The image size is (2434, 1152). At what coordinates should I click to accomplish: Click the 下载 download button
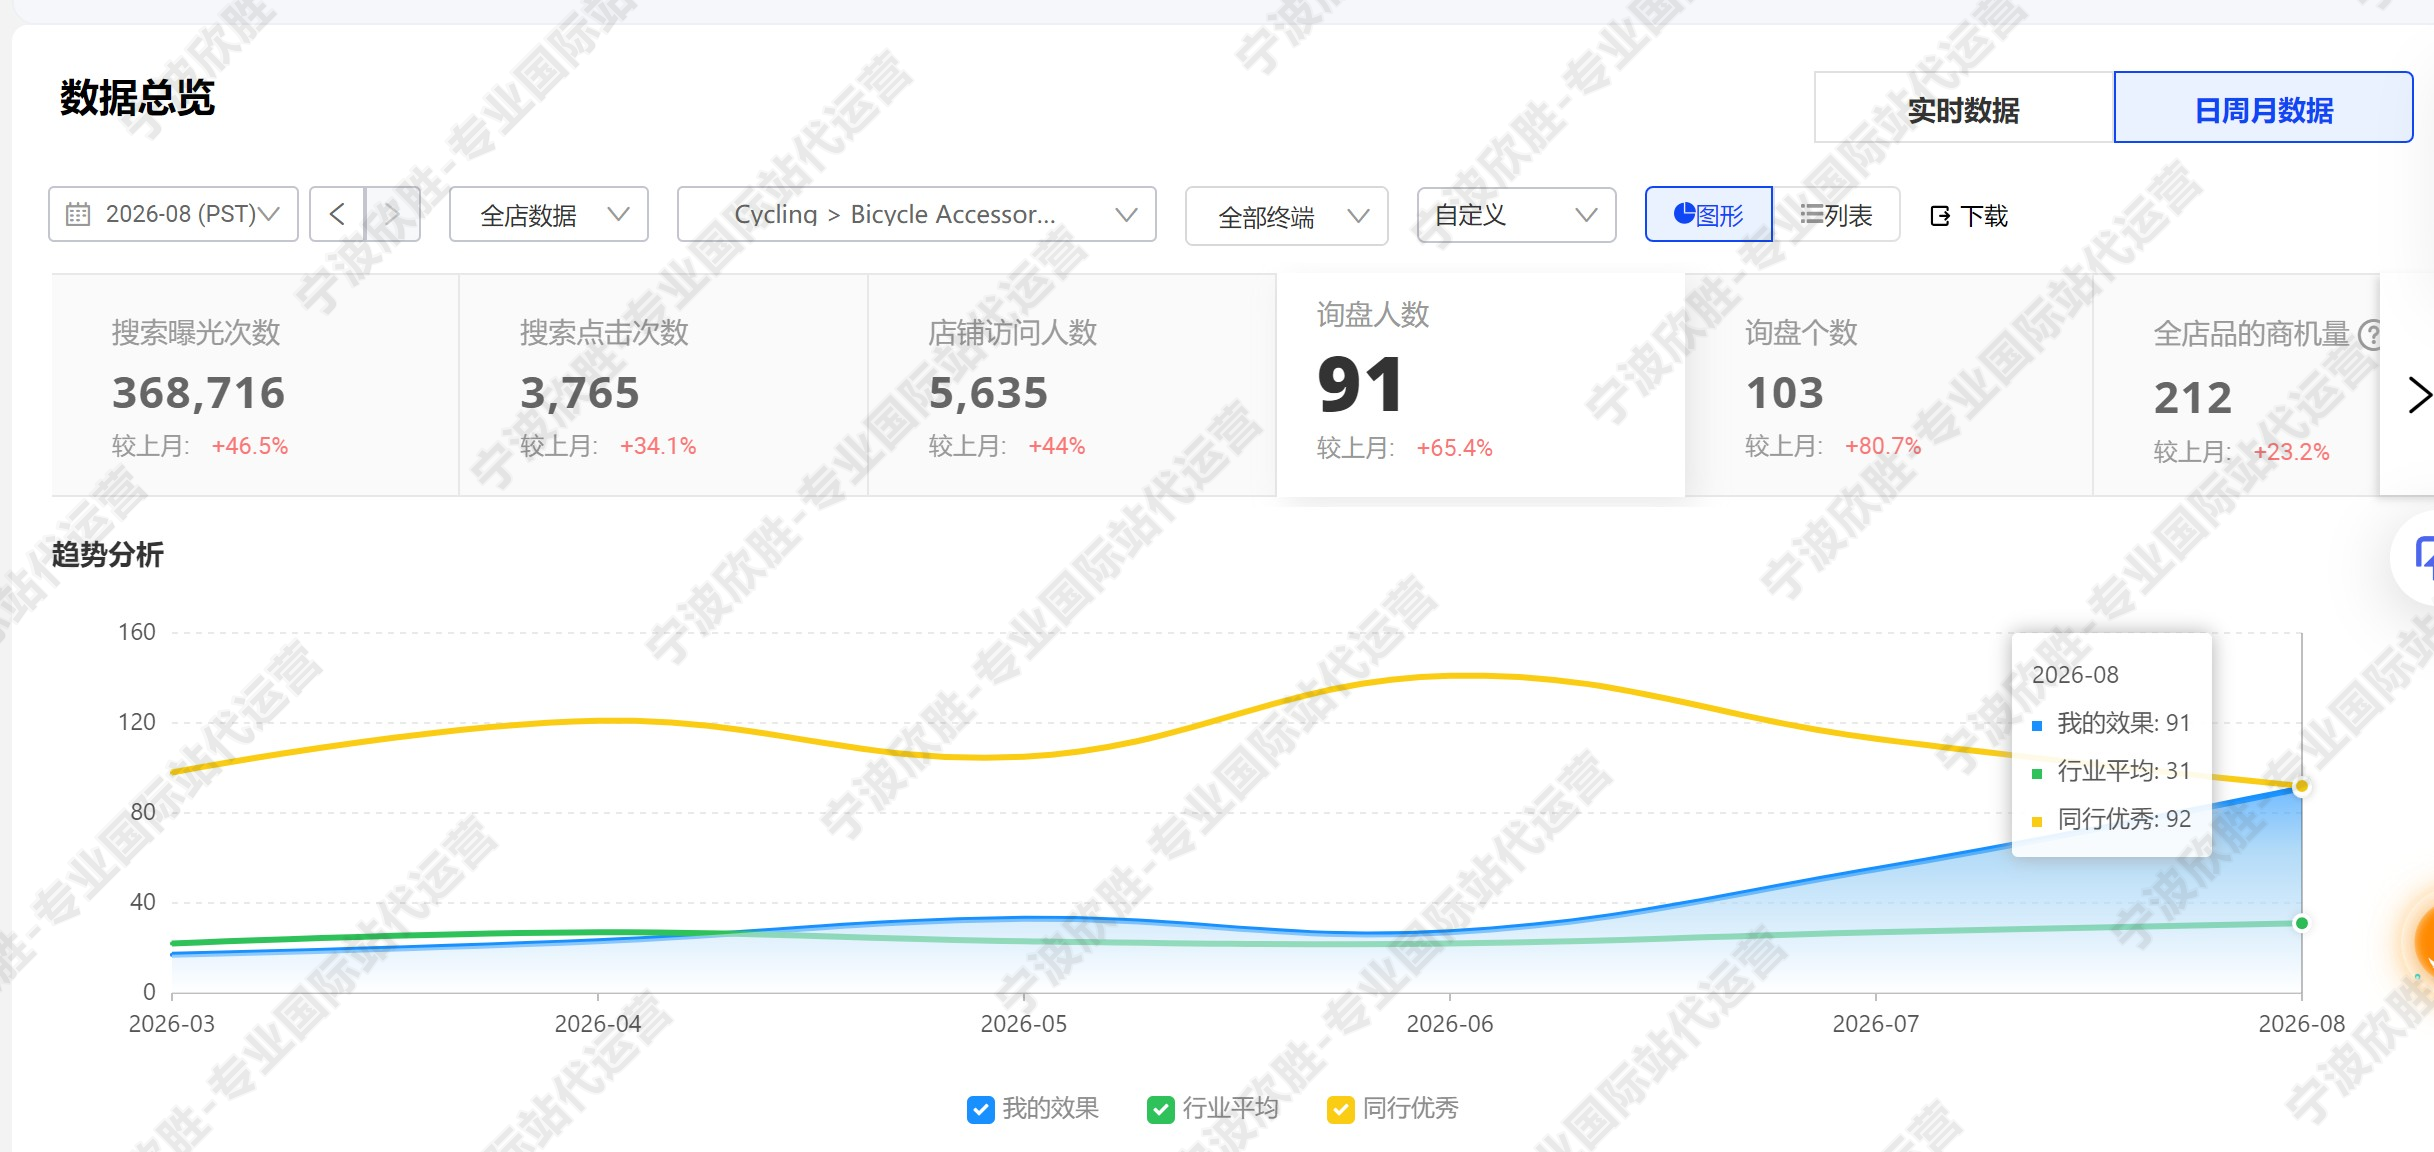(x=1969, y=216)
